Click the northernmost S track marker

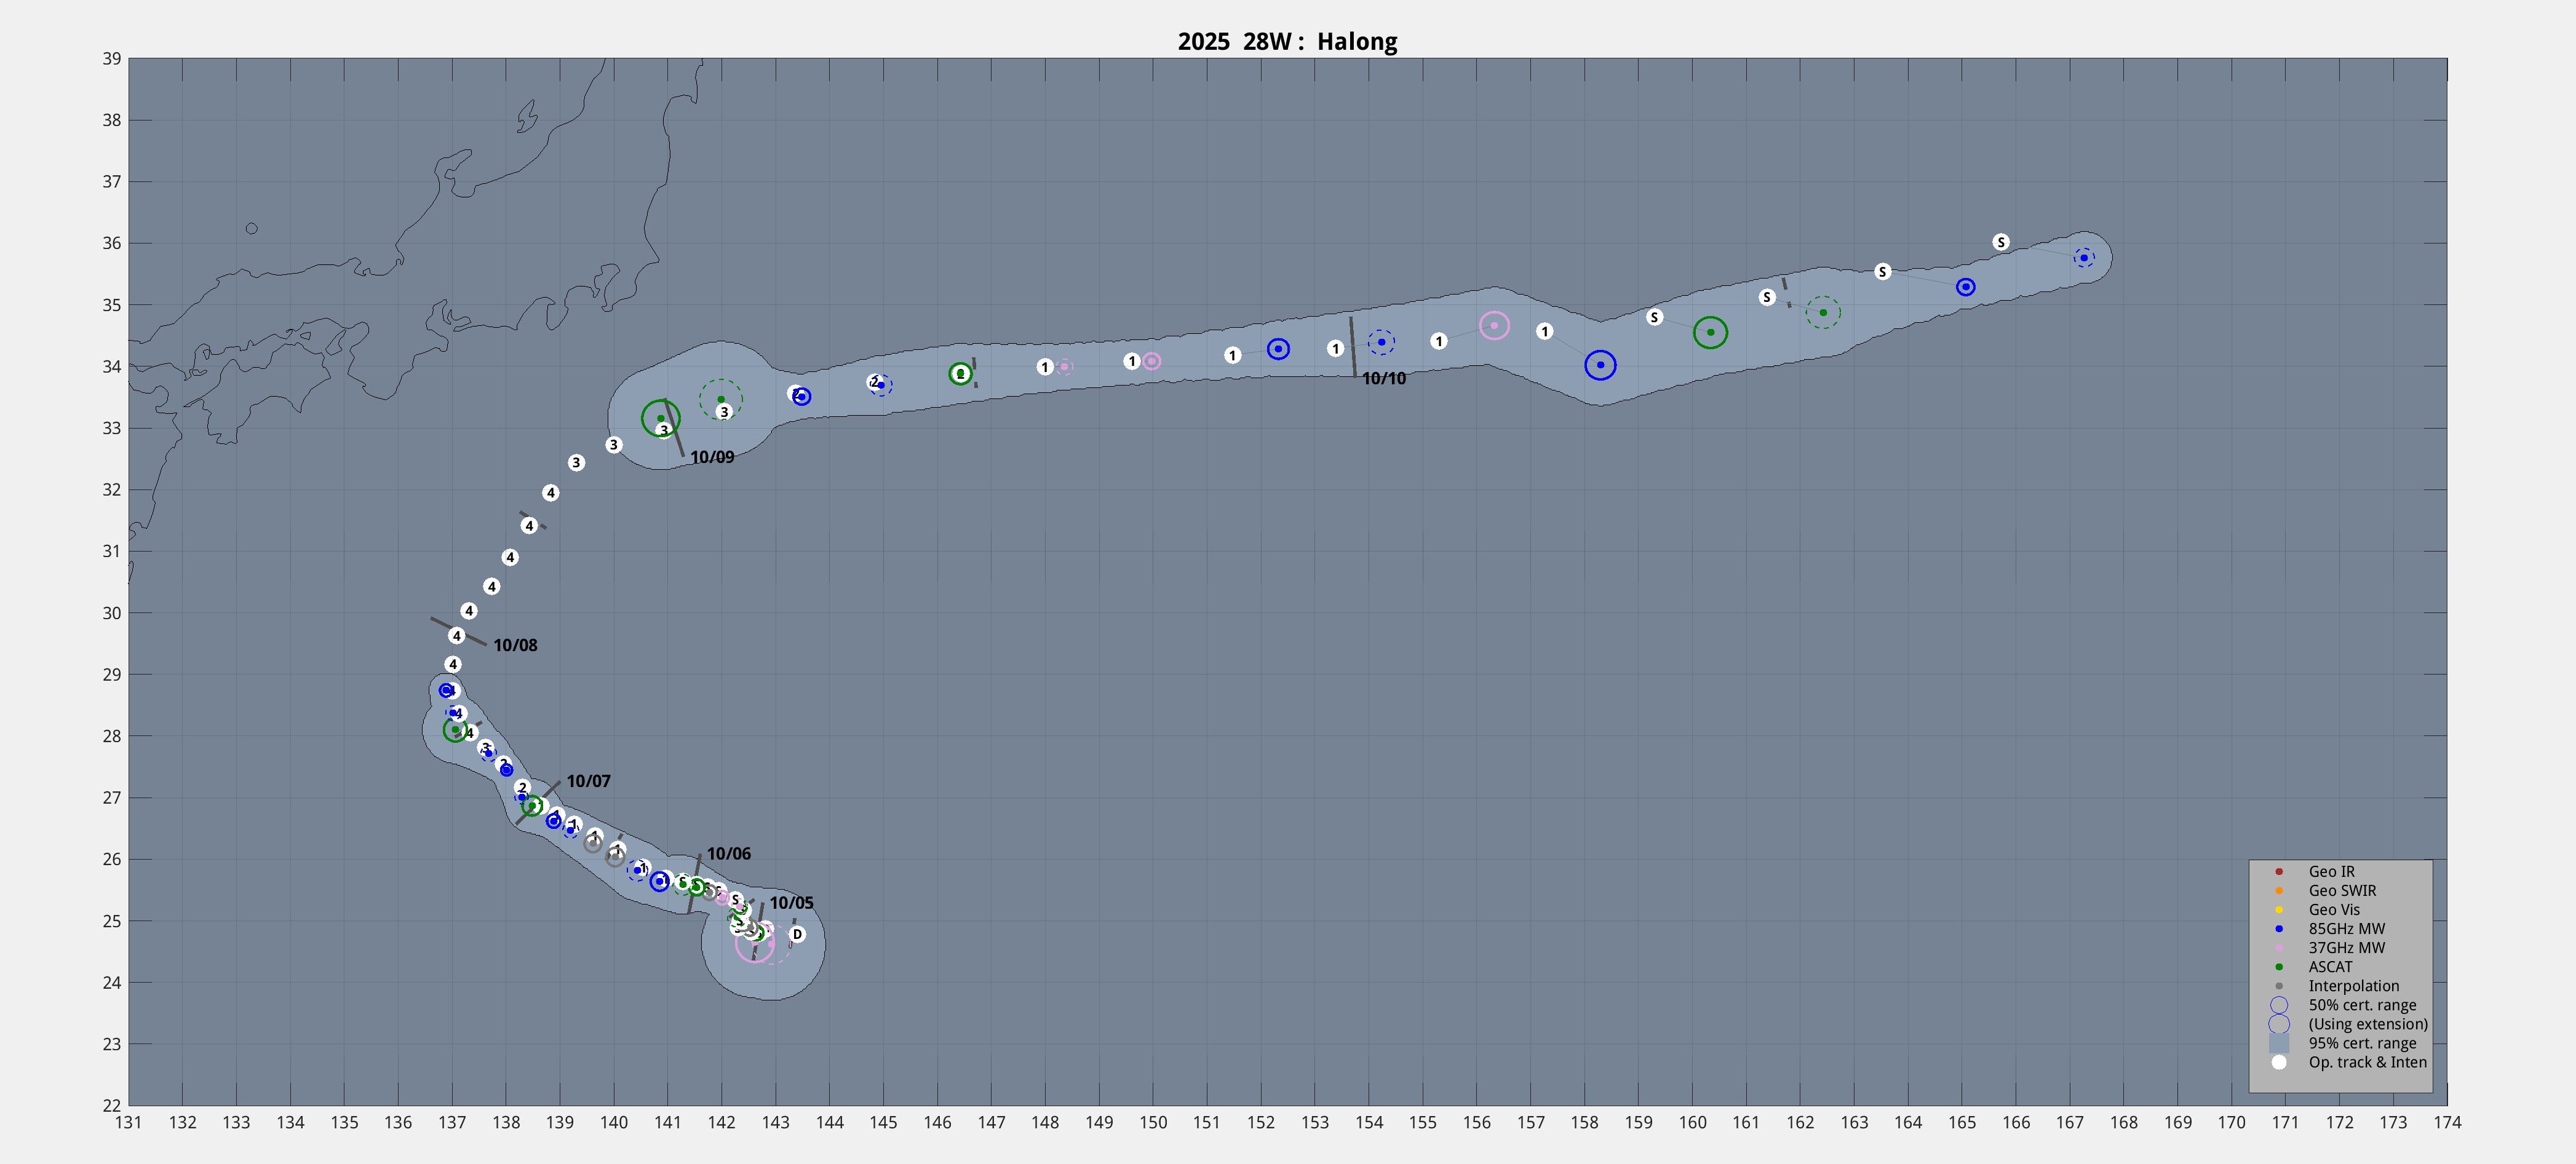2000,242
